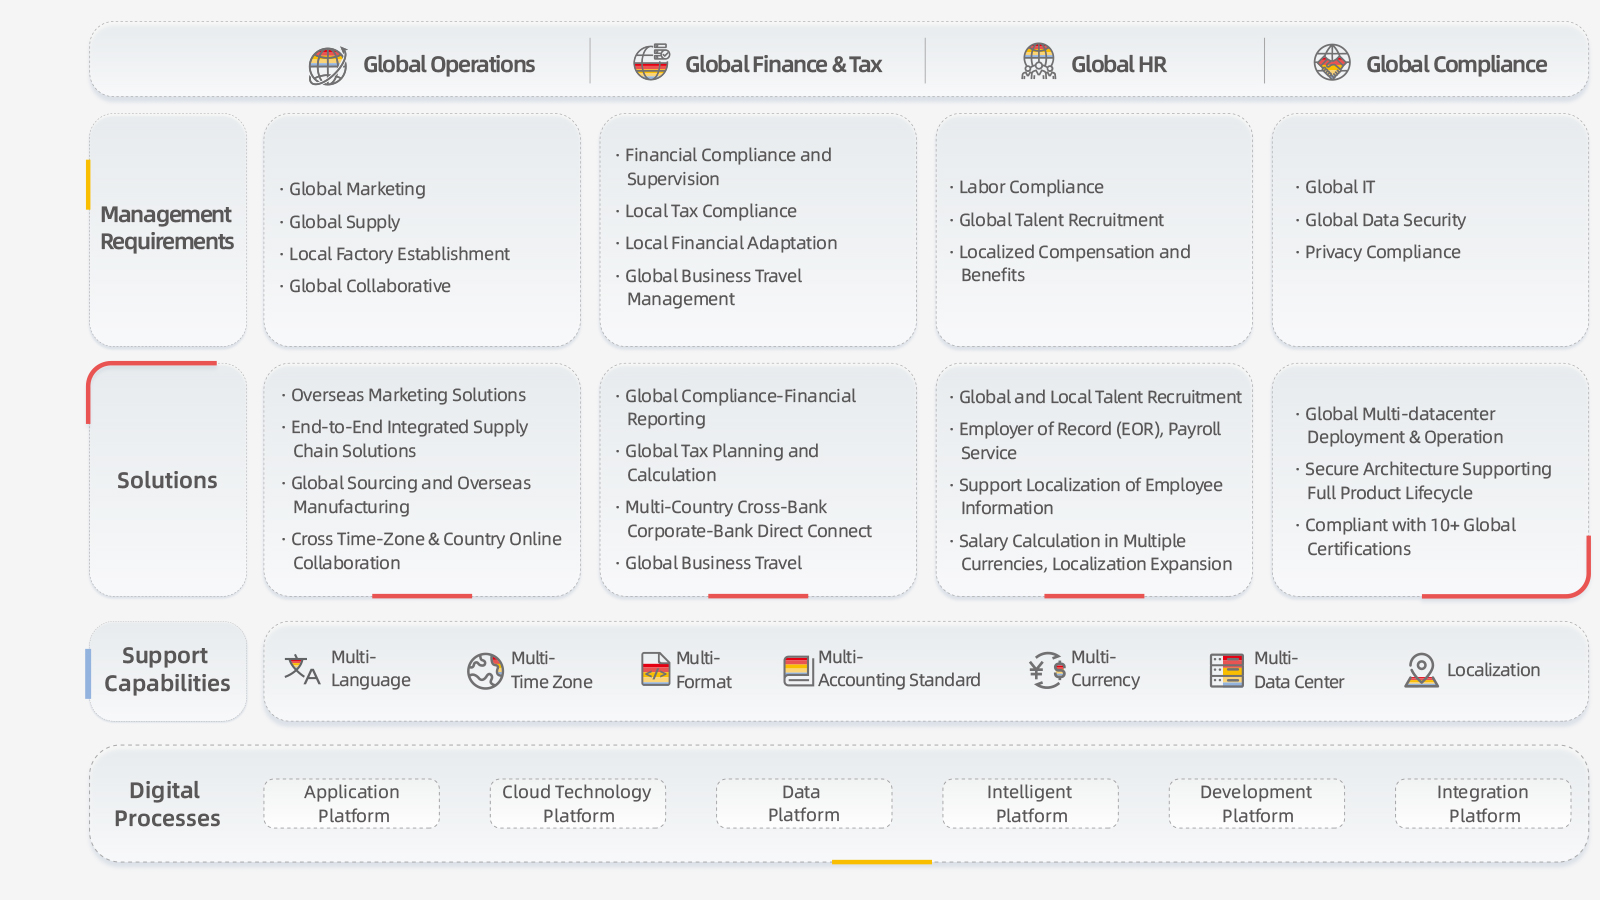Select the Global Compliance heading
This screenshot has width=1600, height=900.
point(1456,65)
